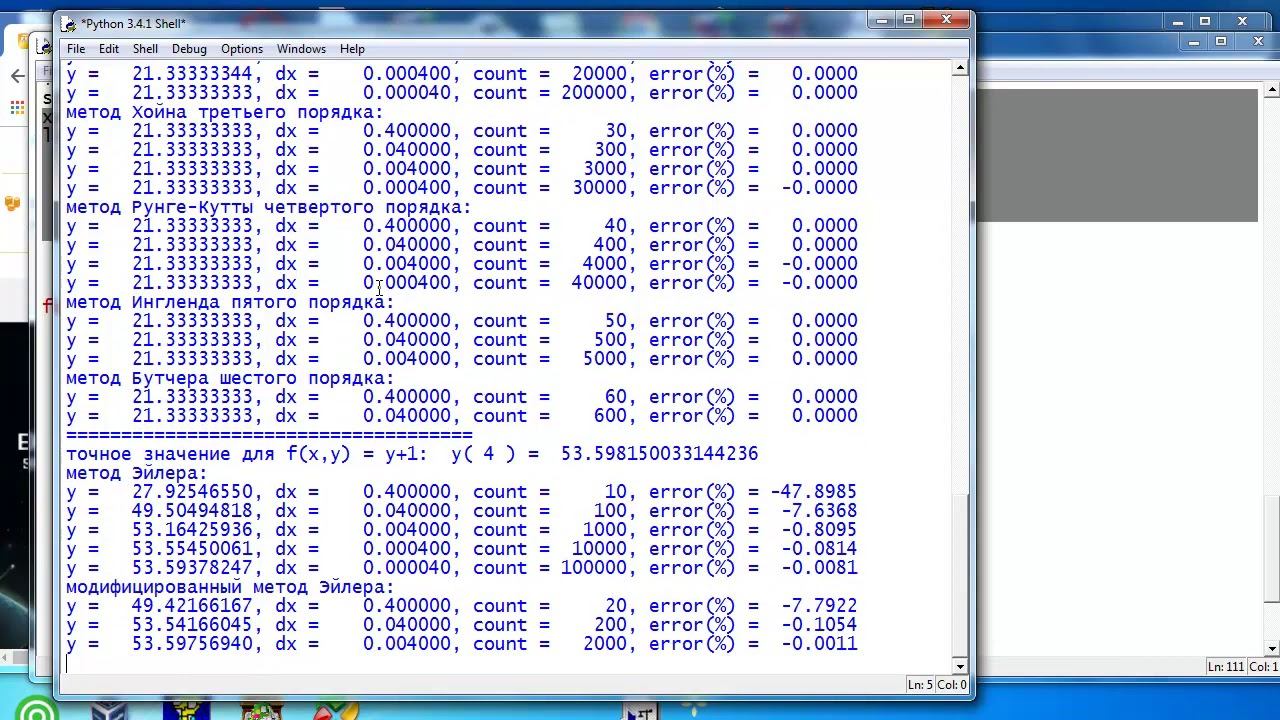1280x720 pixels.
Task: Open the Debug menu
Action: pos(189,49)
